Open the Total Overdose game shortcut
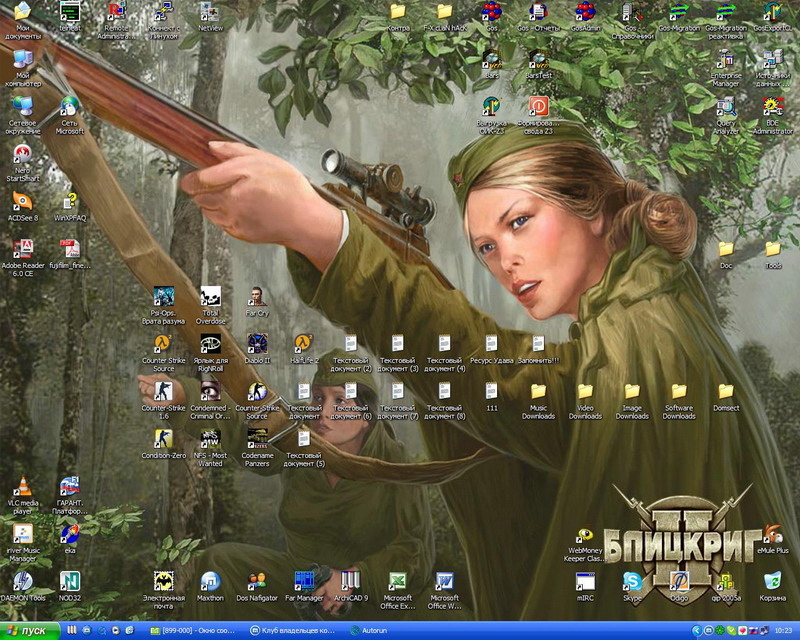Viewport: 800px width, 640px height. coord(210,297)
